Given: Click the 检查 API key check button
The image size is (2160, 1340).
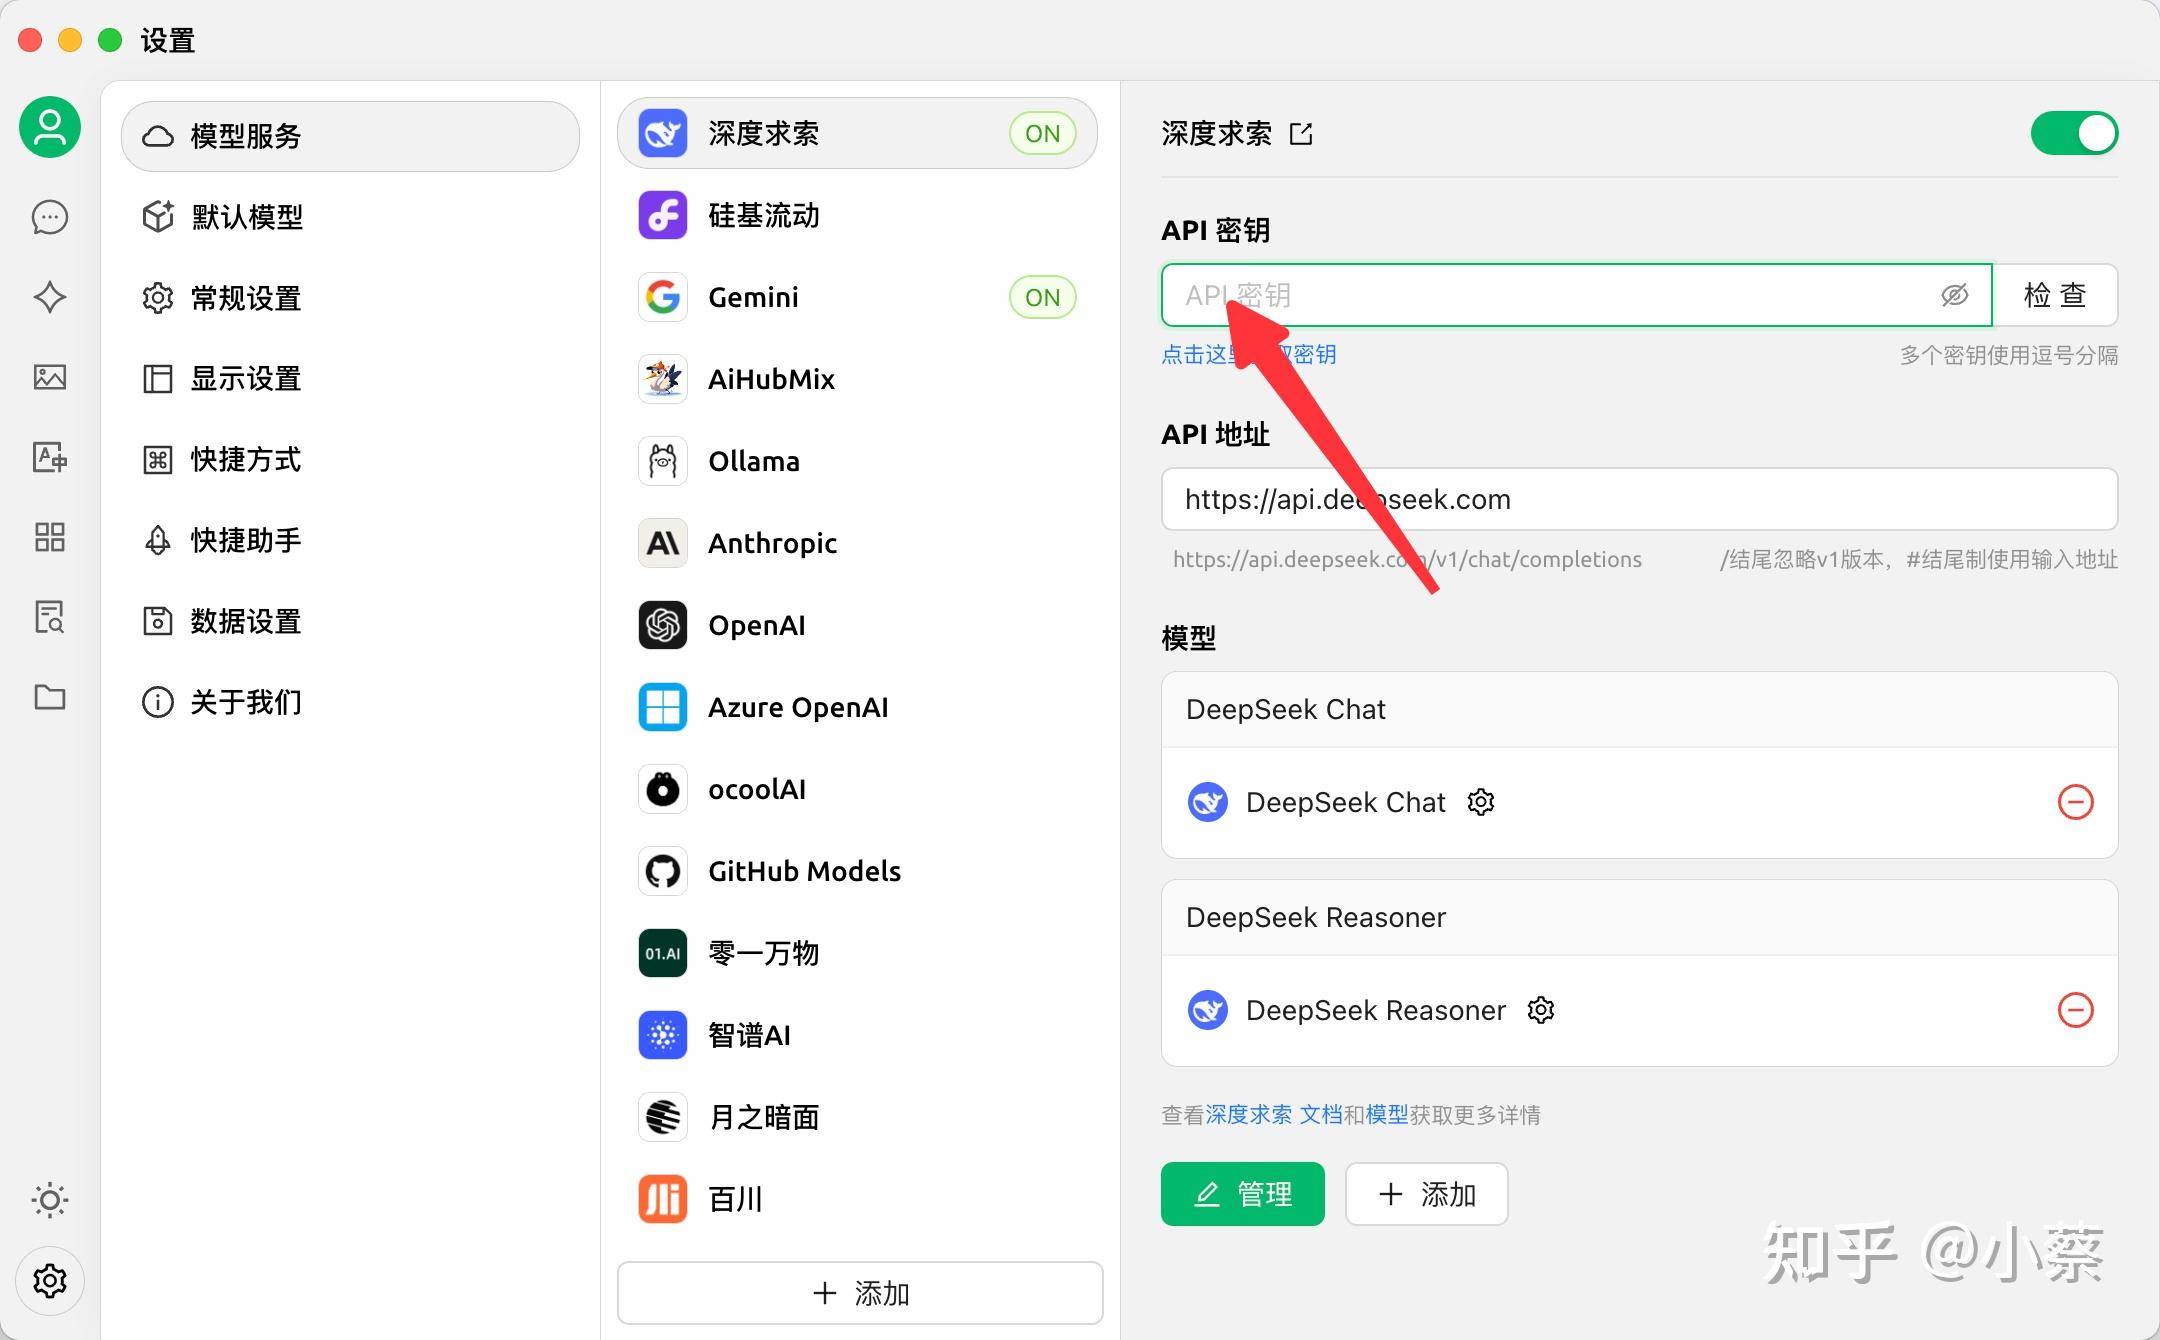Looking at the screenshot, I should tap(2055, 295).
